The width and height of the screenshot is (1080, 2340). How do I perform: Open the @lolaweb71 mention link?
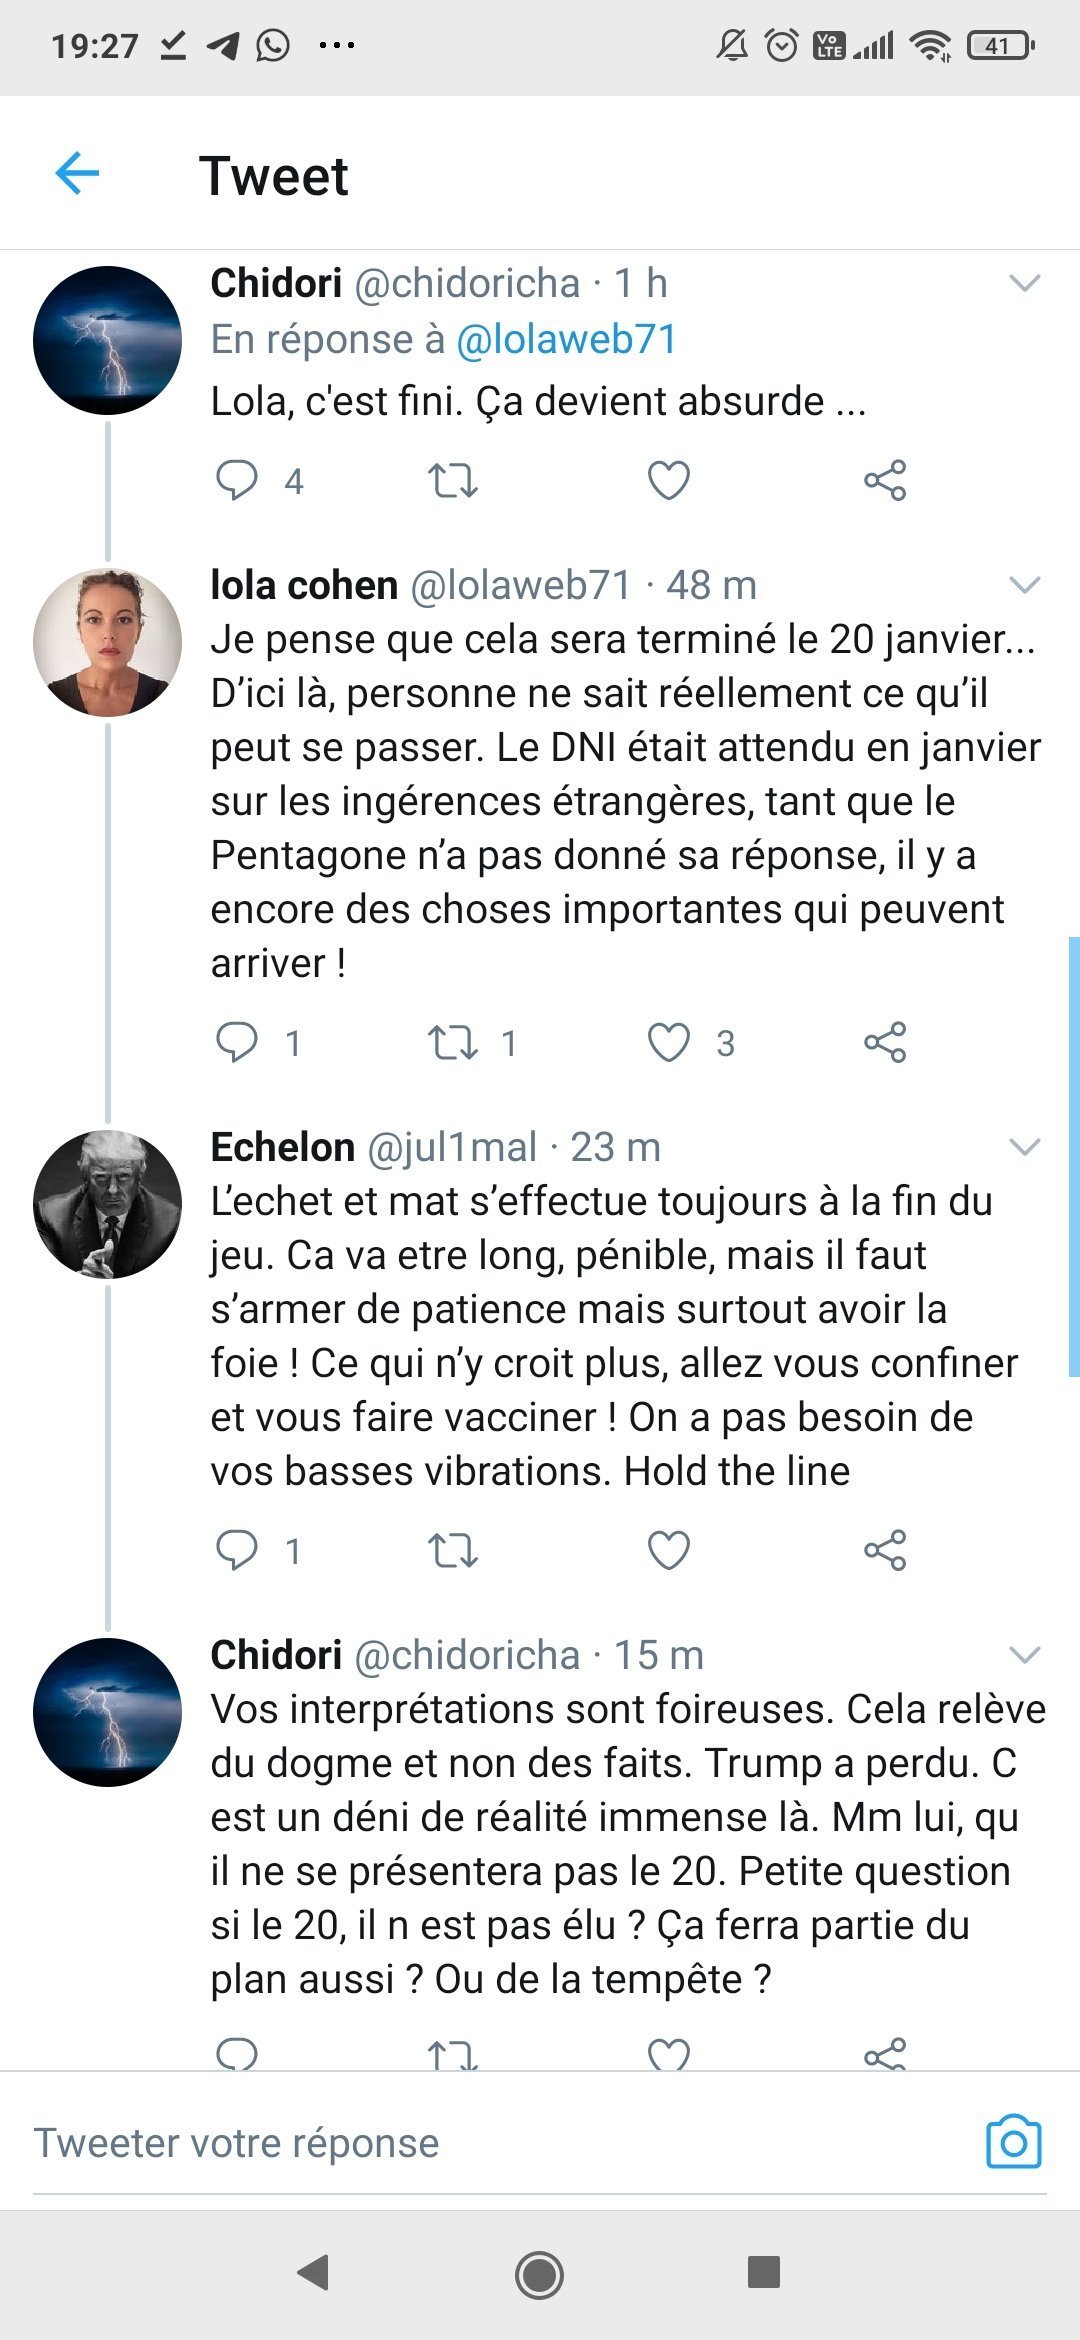[x=566, y=340]
